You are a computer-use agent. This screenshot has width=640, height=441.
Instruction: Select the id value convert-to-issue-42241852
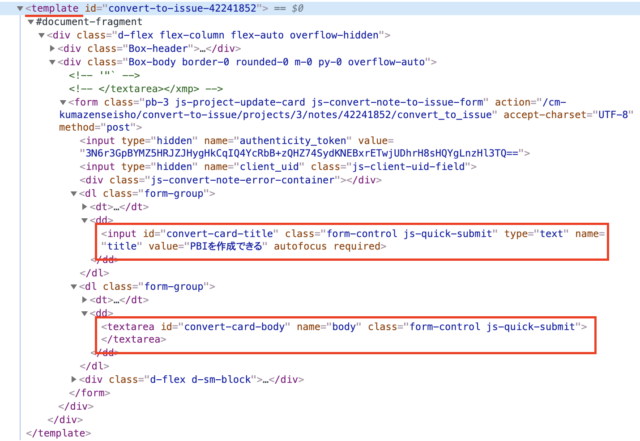[182, 8]
